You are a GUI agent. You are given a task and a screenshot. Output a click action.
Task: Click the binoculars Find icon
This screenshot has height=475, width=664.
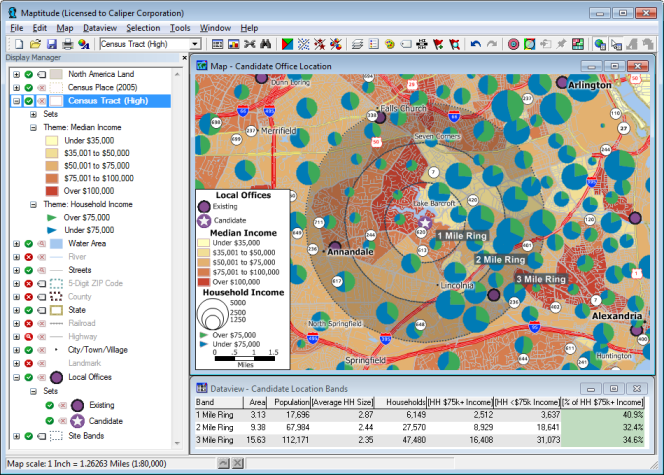266,45
